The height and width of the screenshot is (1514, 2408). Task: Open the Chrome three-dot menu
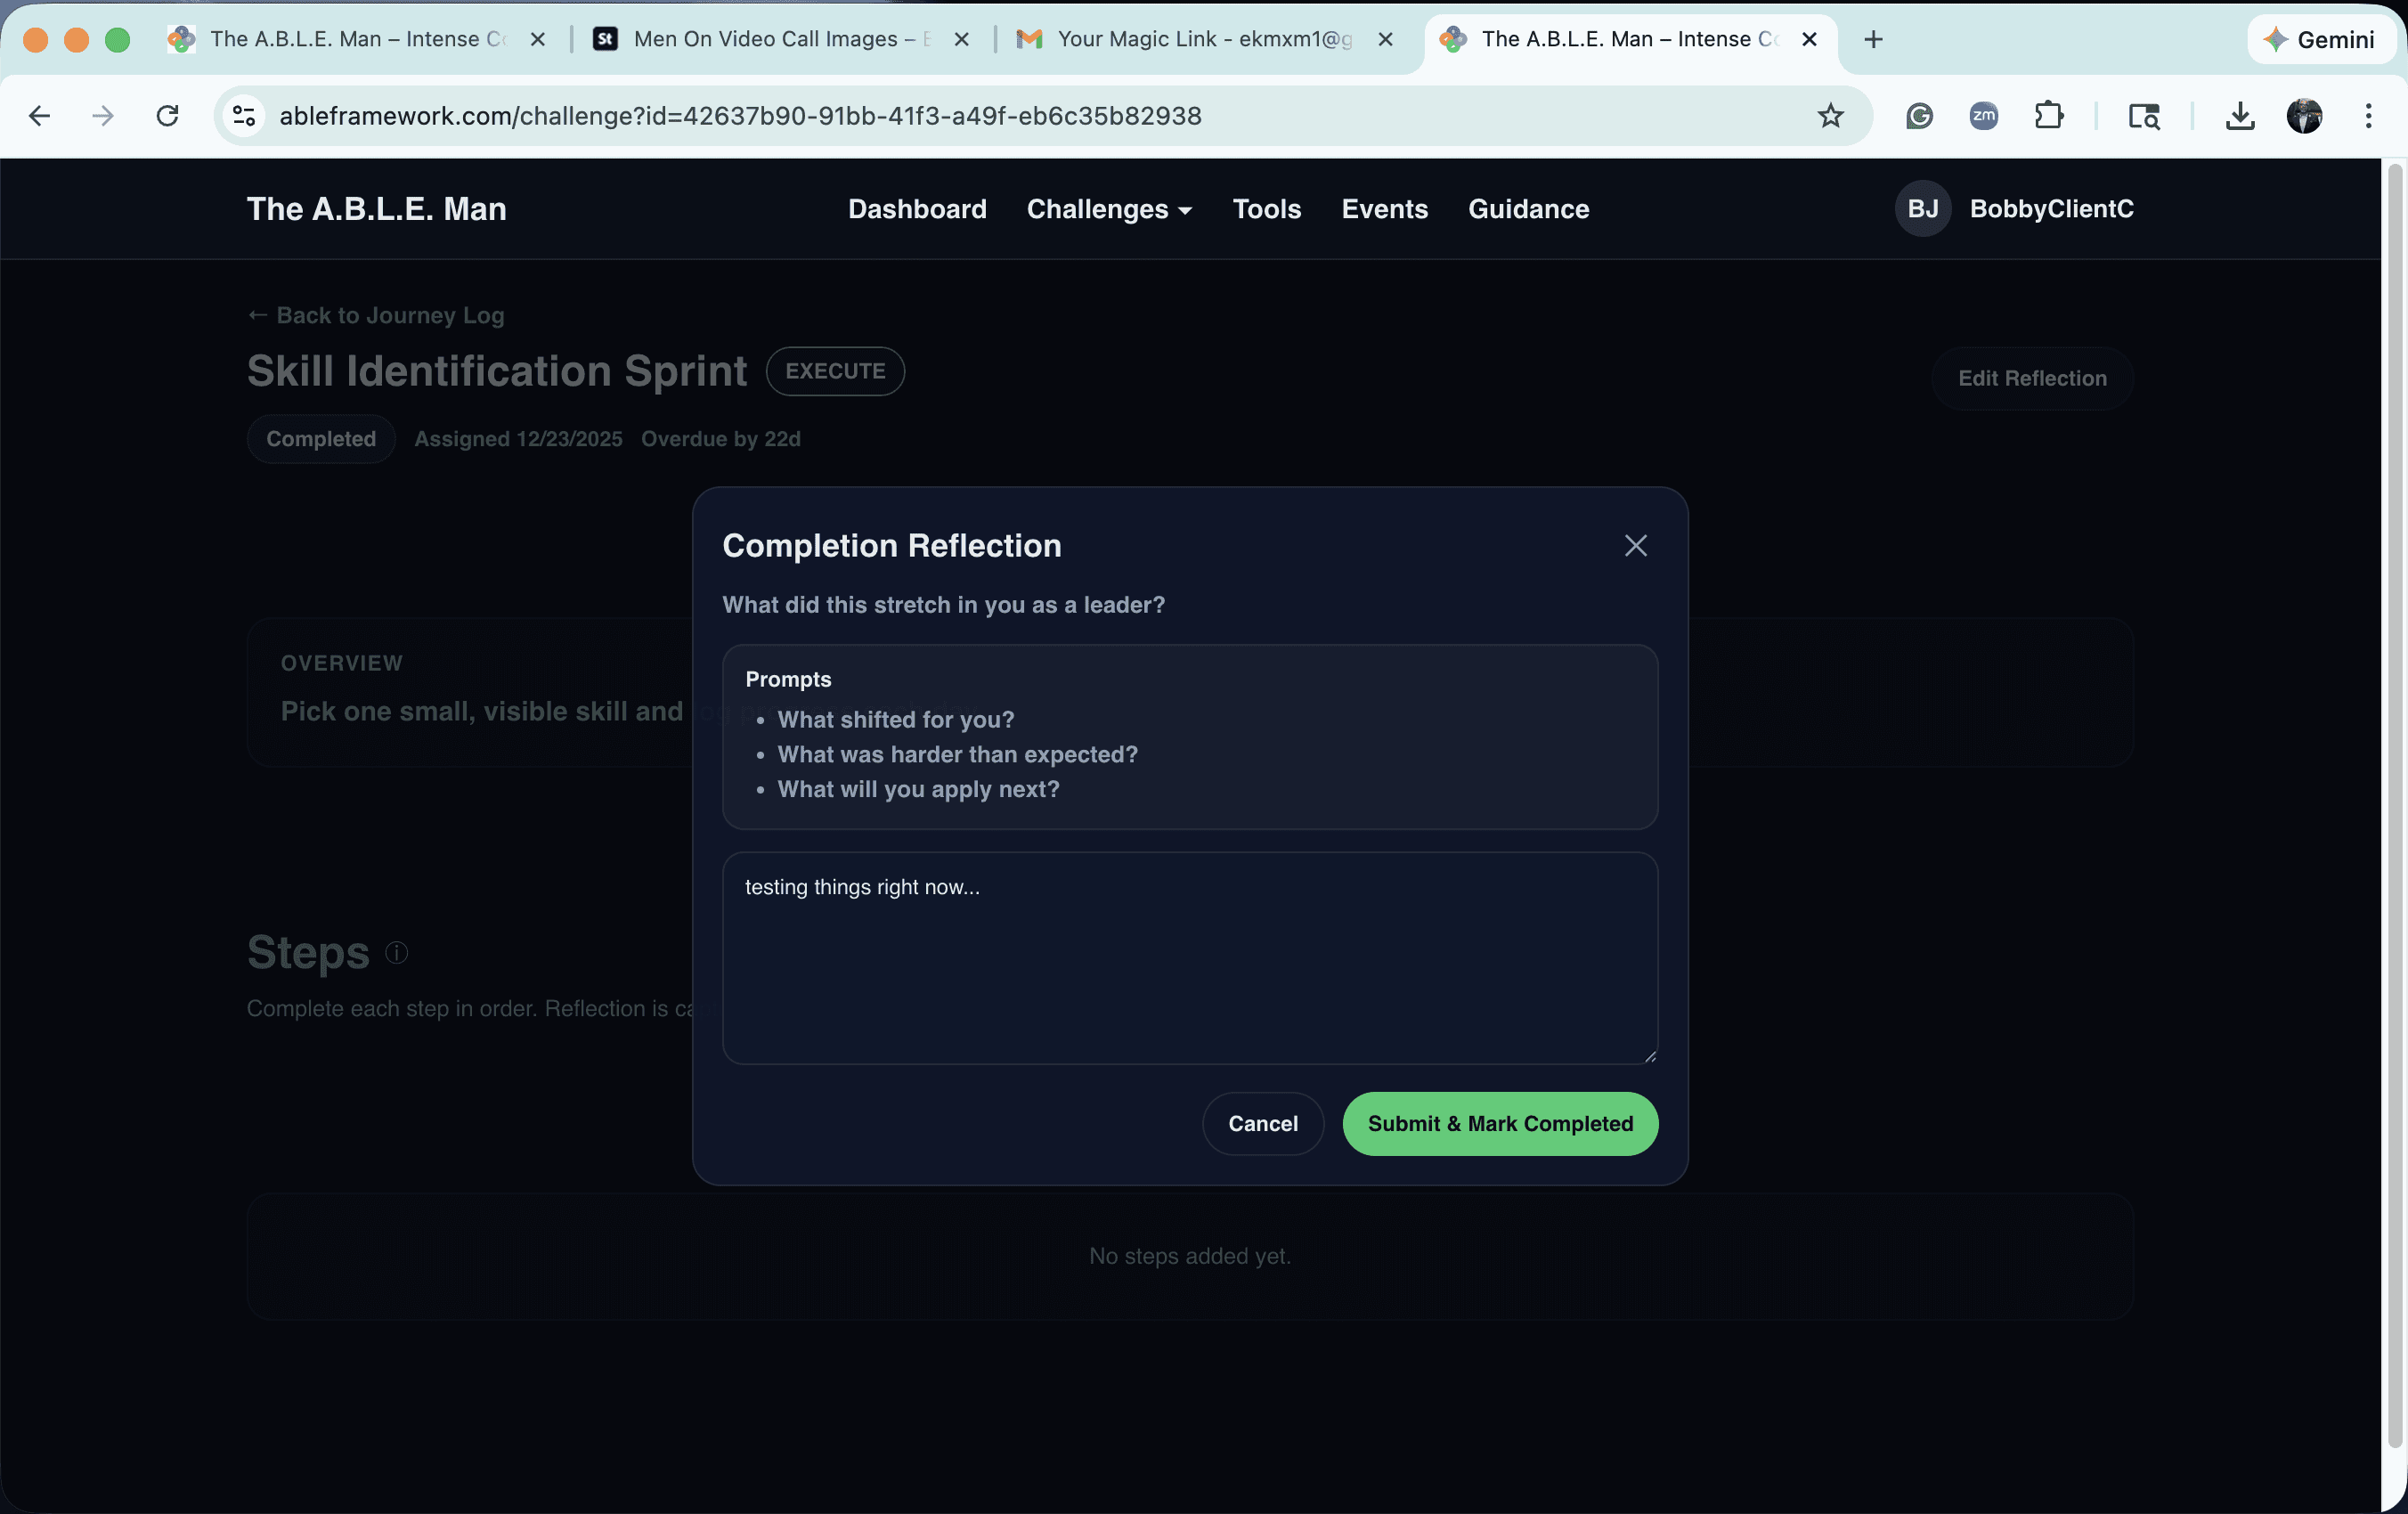[2368, 116]
